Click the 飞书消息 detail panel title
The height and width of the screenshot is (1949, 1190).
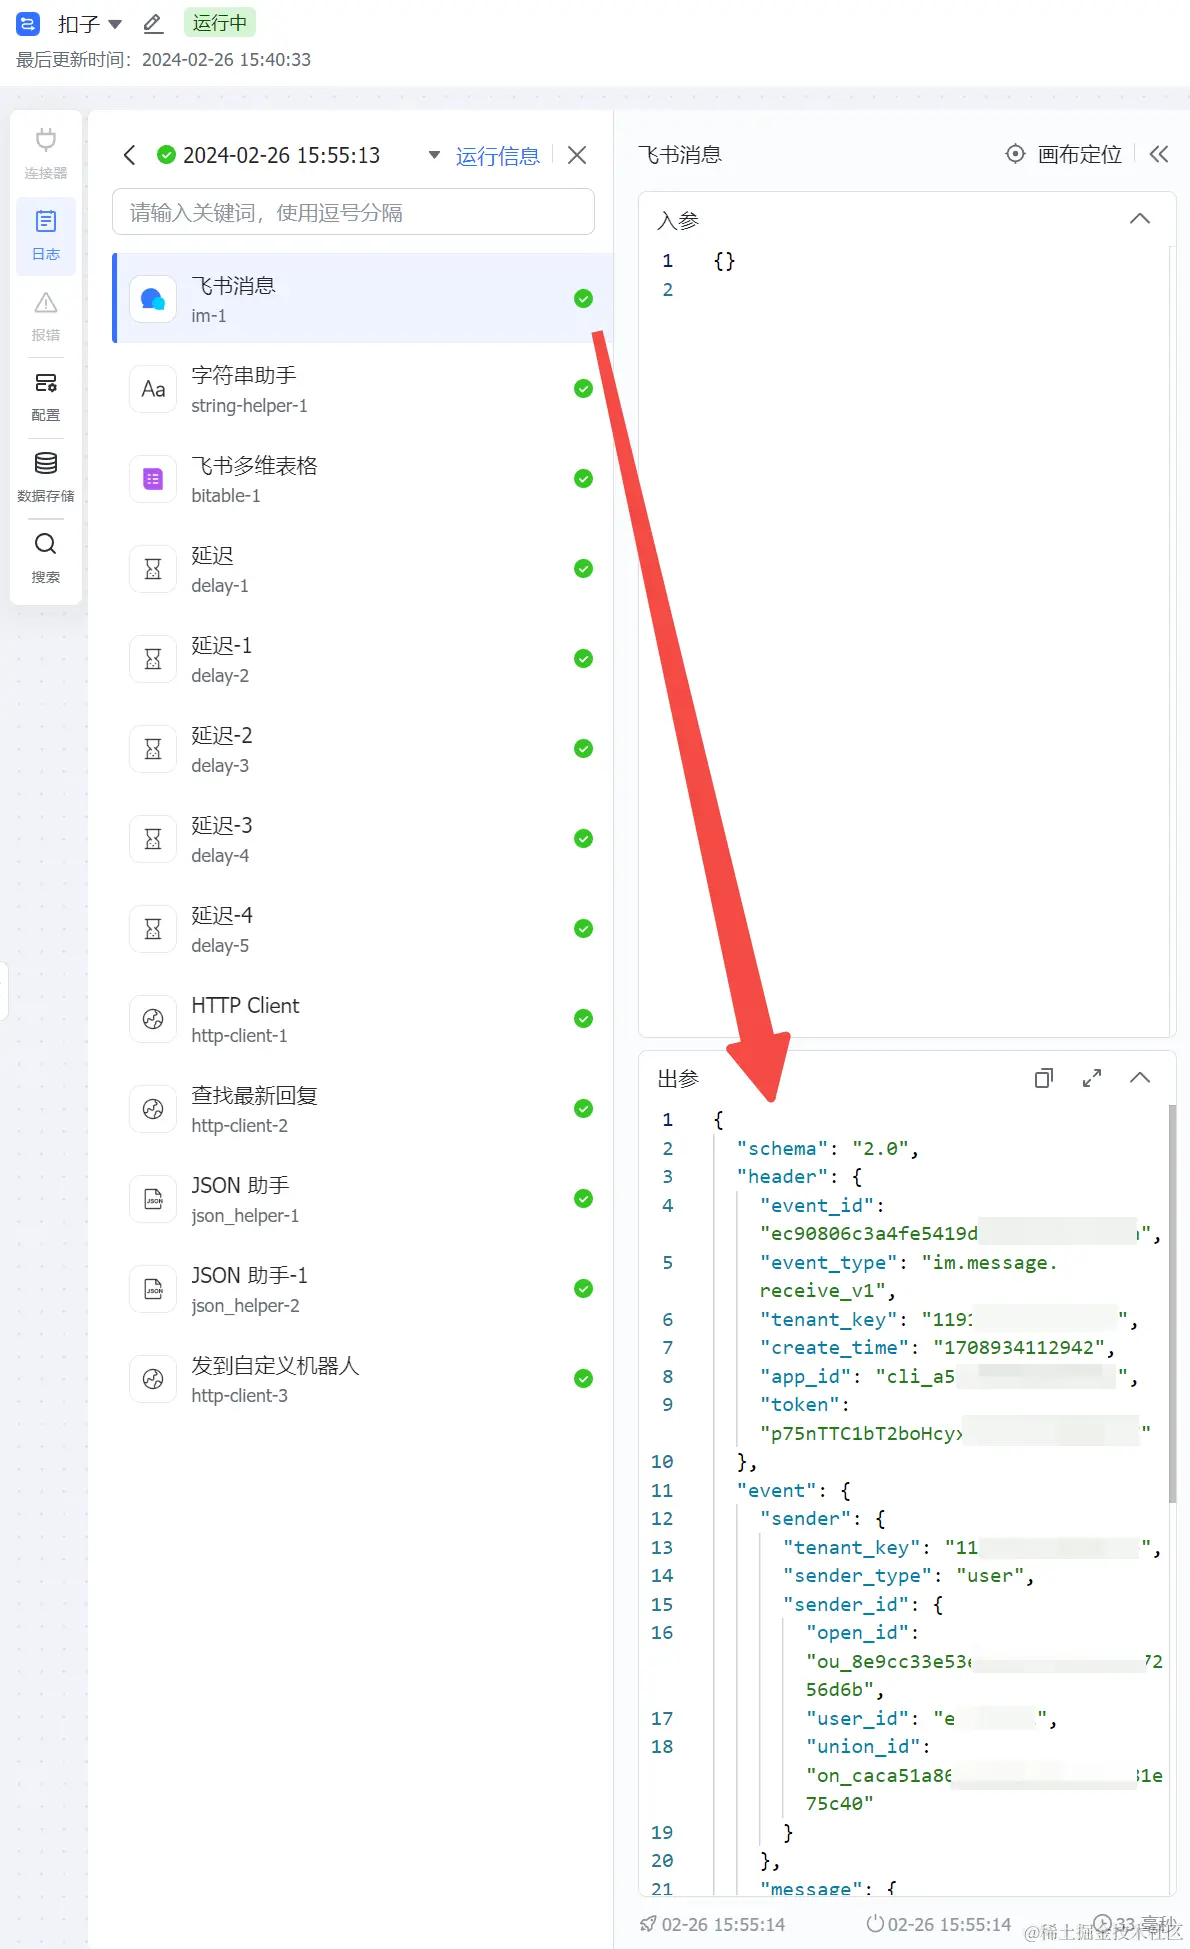tap(680, 155)
